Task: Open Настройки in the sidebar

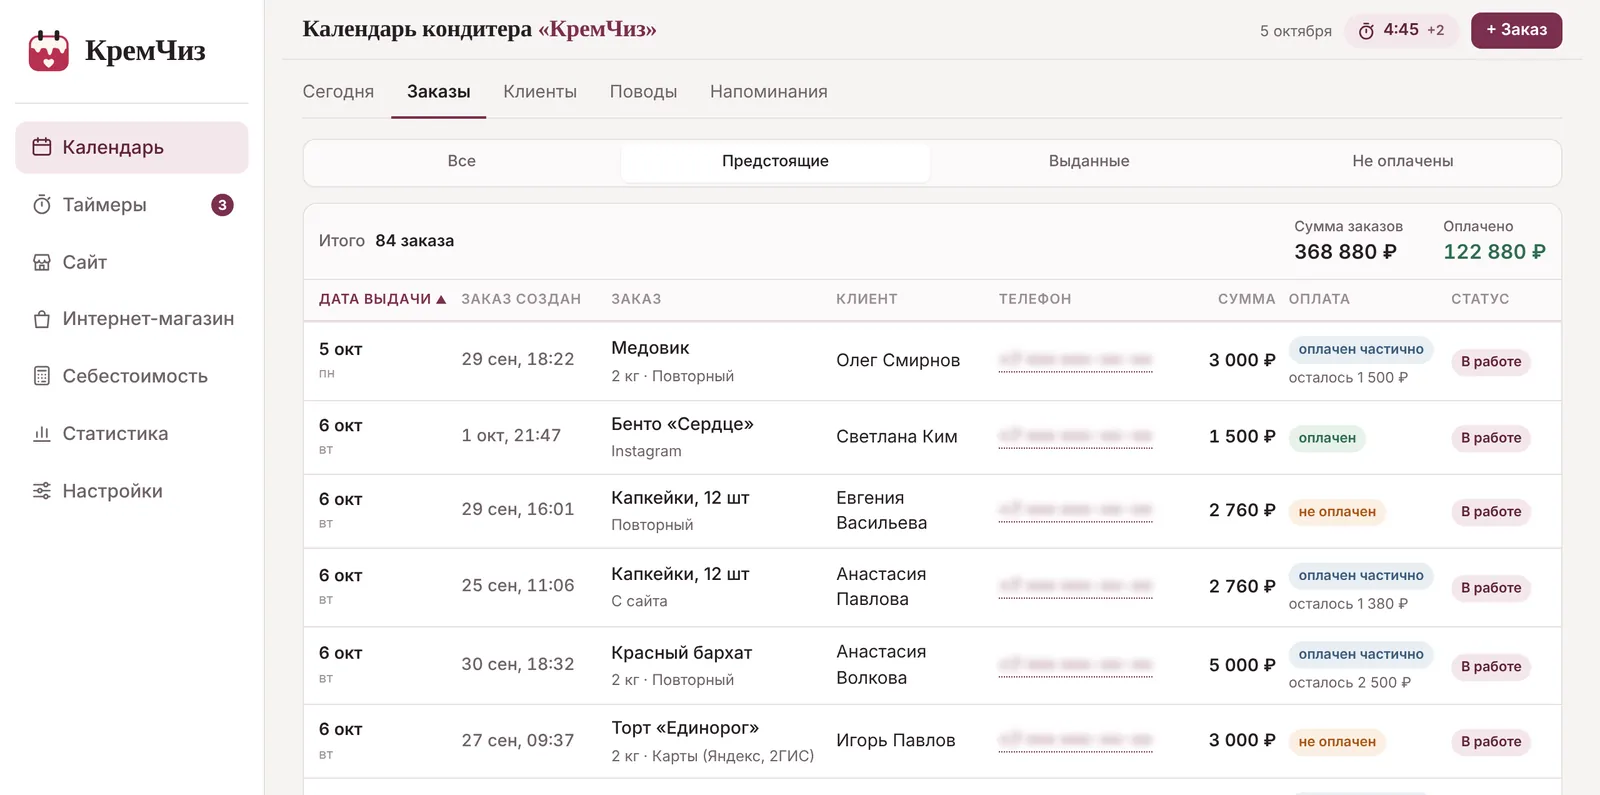Action: 132,491
